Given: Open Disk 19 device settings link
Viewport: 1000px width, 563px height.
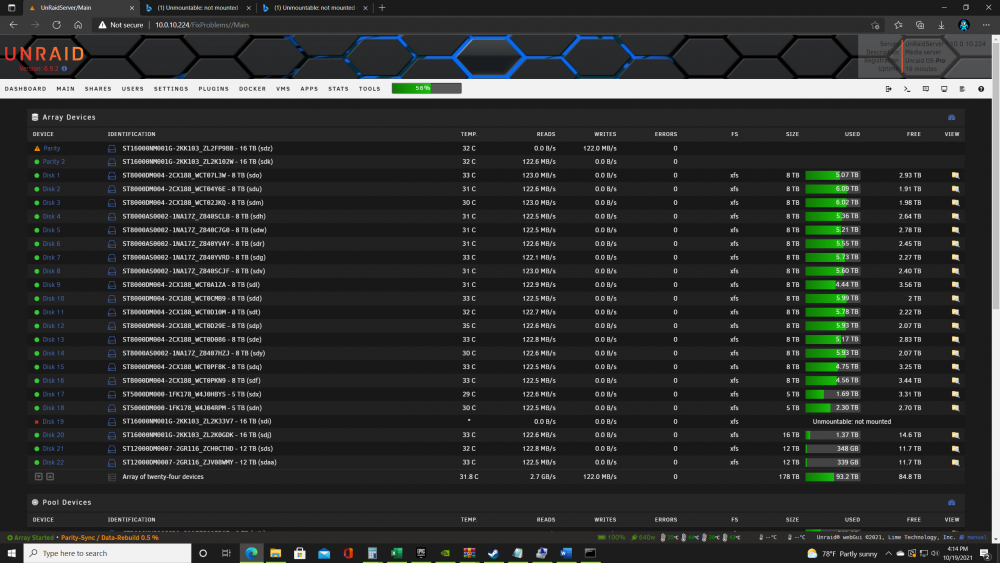Looking at the screenshot, I should pyautogui.click(x=53, y=422).
